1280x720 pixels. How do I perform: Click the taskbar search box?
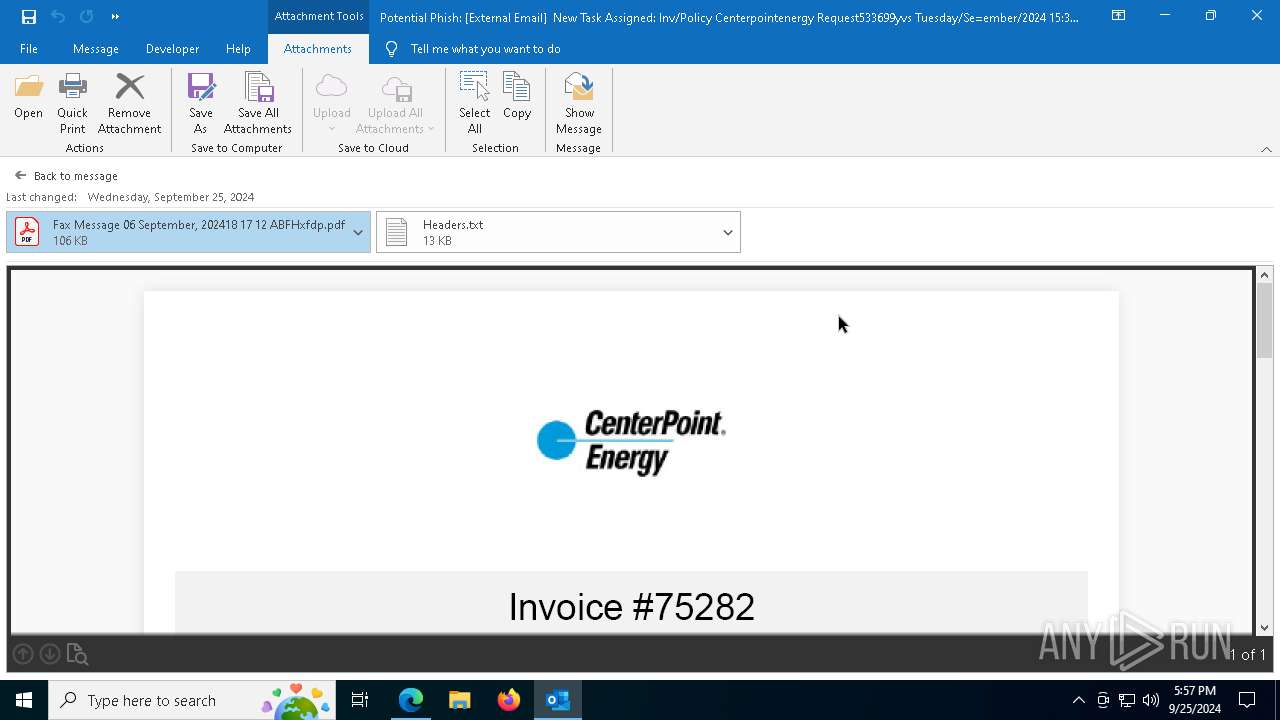coord(194,700)
